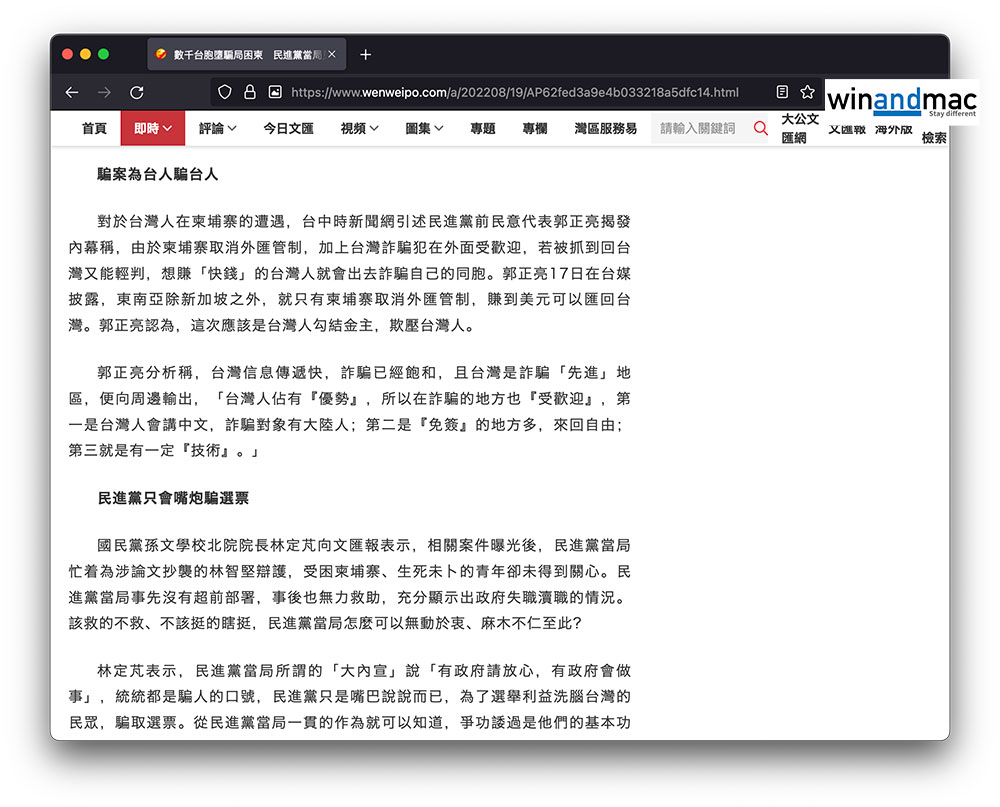The height and width of the screenshot is (807, 1000).
Task: Open the tracking protection shield icon
Action: 225,92
